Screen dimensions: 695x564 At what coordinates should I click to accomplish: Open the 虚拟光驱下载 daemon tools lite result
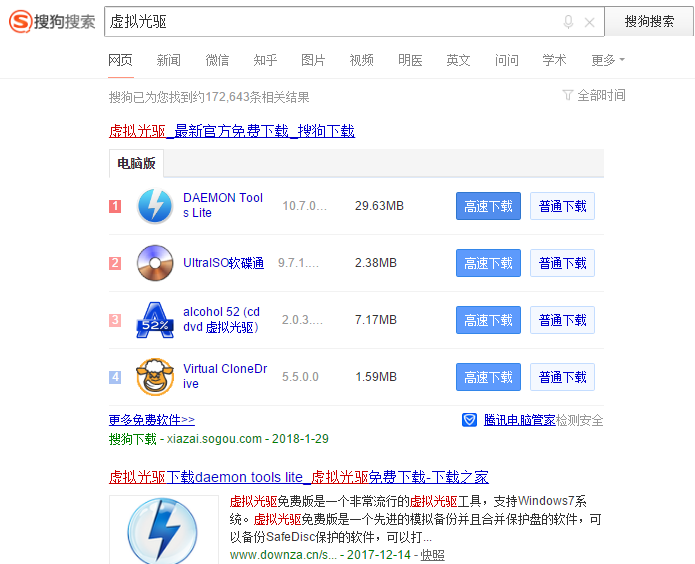(298, 477)
